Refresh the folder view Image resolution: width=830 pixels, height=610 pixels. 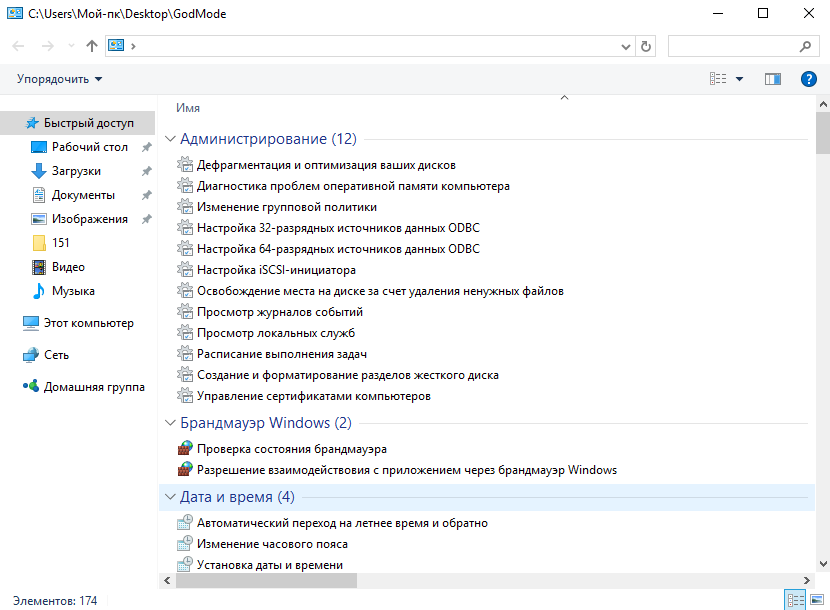[x=646, y=47]
